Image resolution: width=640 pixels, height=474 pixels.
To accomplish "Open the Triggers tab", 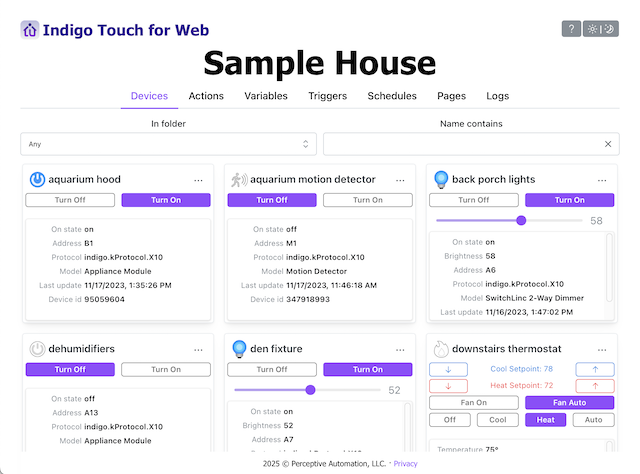I will pos(328,96).
